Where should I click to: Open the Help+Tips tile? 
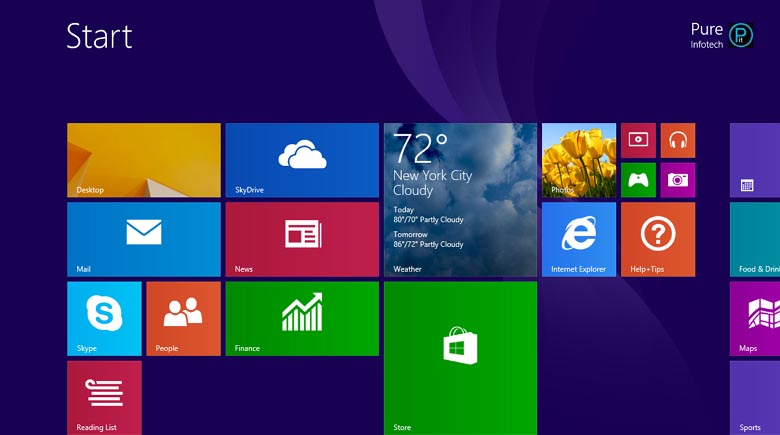[x=658, y=239]
